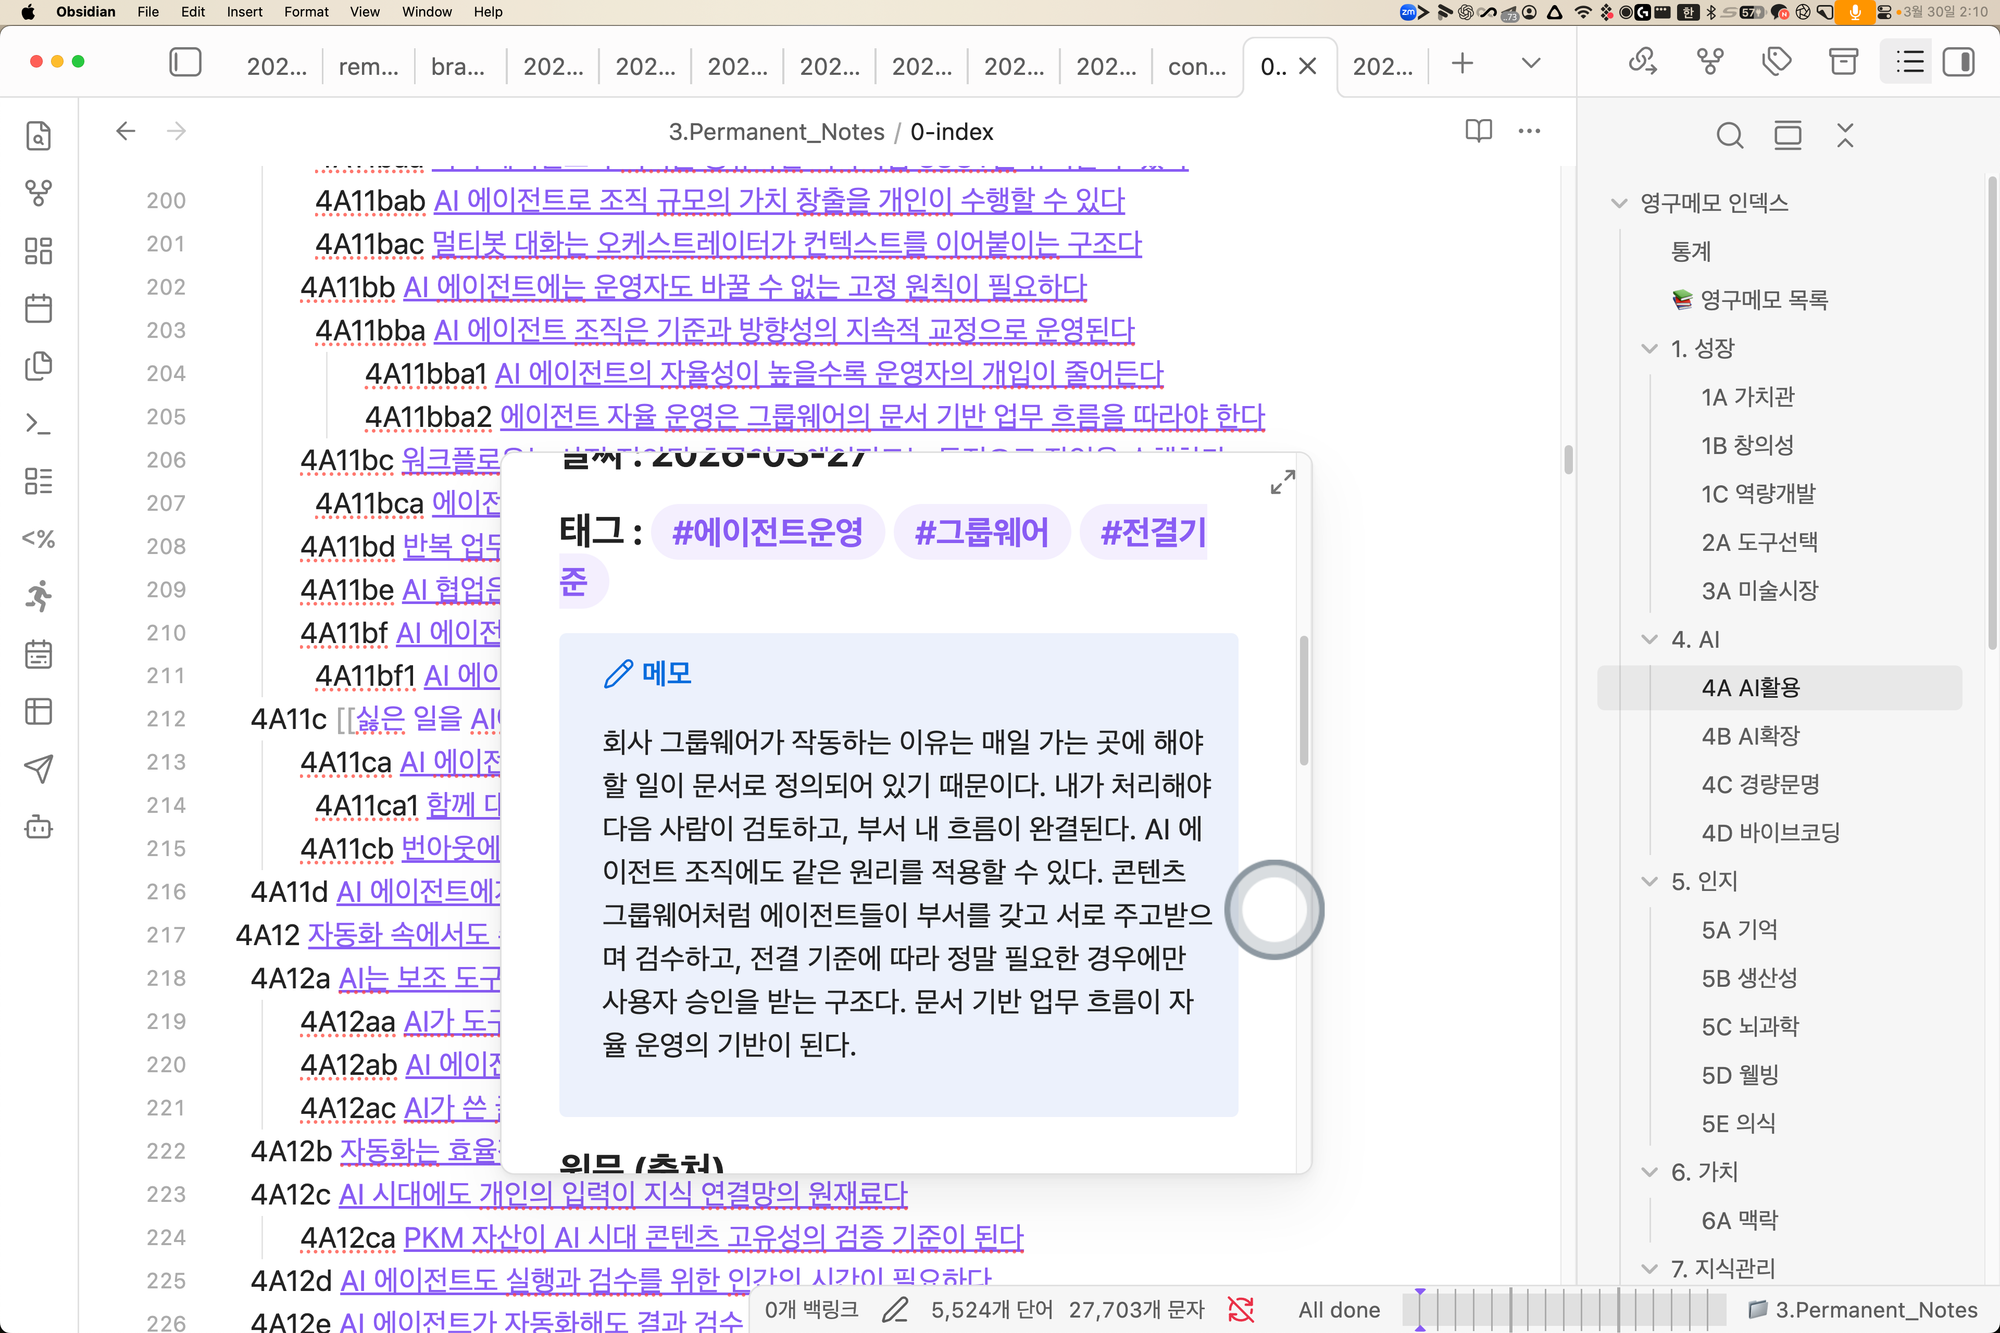The image size is (2000, 1333).
Task: Collapse the '1. 성장' outline section
Action: tap(1649, 348)
